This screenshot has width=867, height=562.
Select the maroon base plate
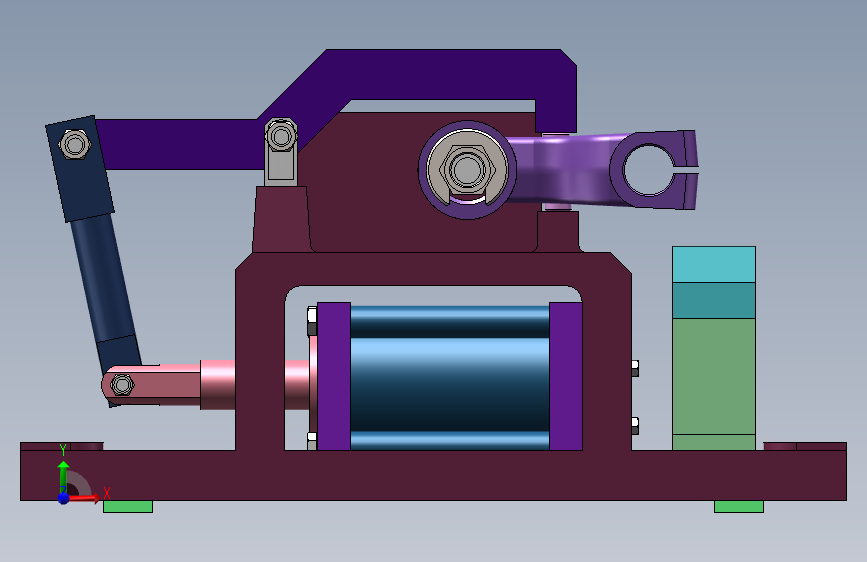coord(434,476)
